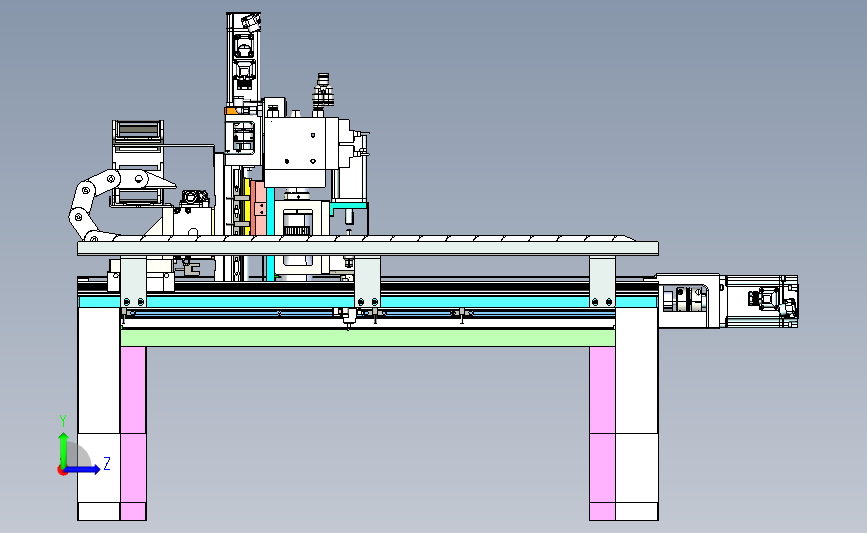Select the left white outer leg
The width and height of the screenshot is (867, 533).
point(99,414)
